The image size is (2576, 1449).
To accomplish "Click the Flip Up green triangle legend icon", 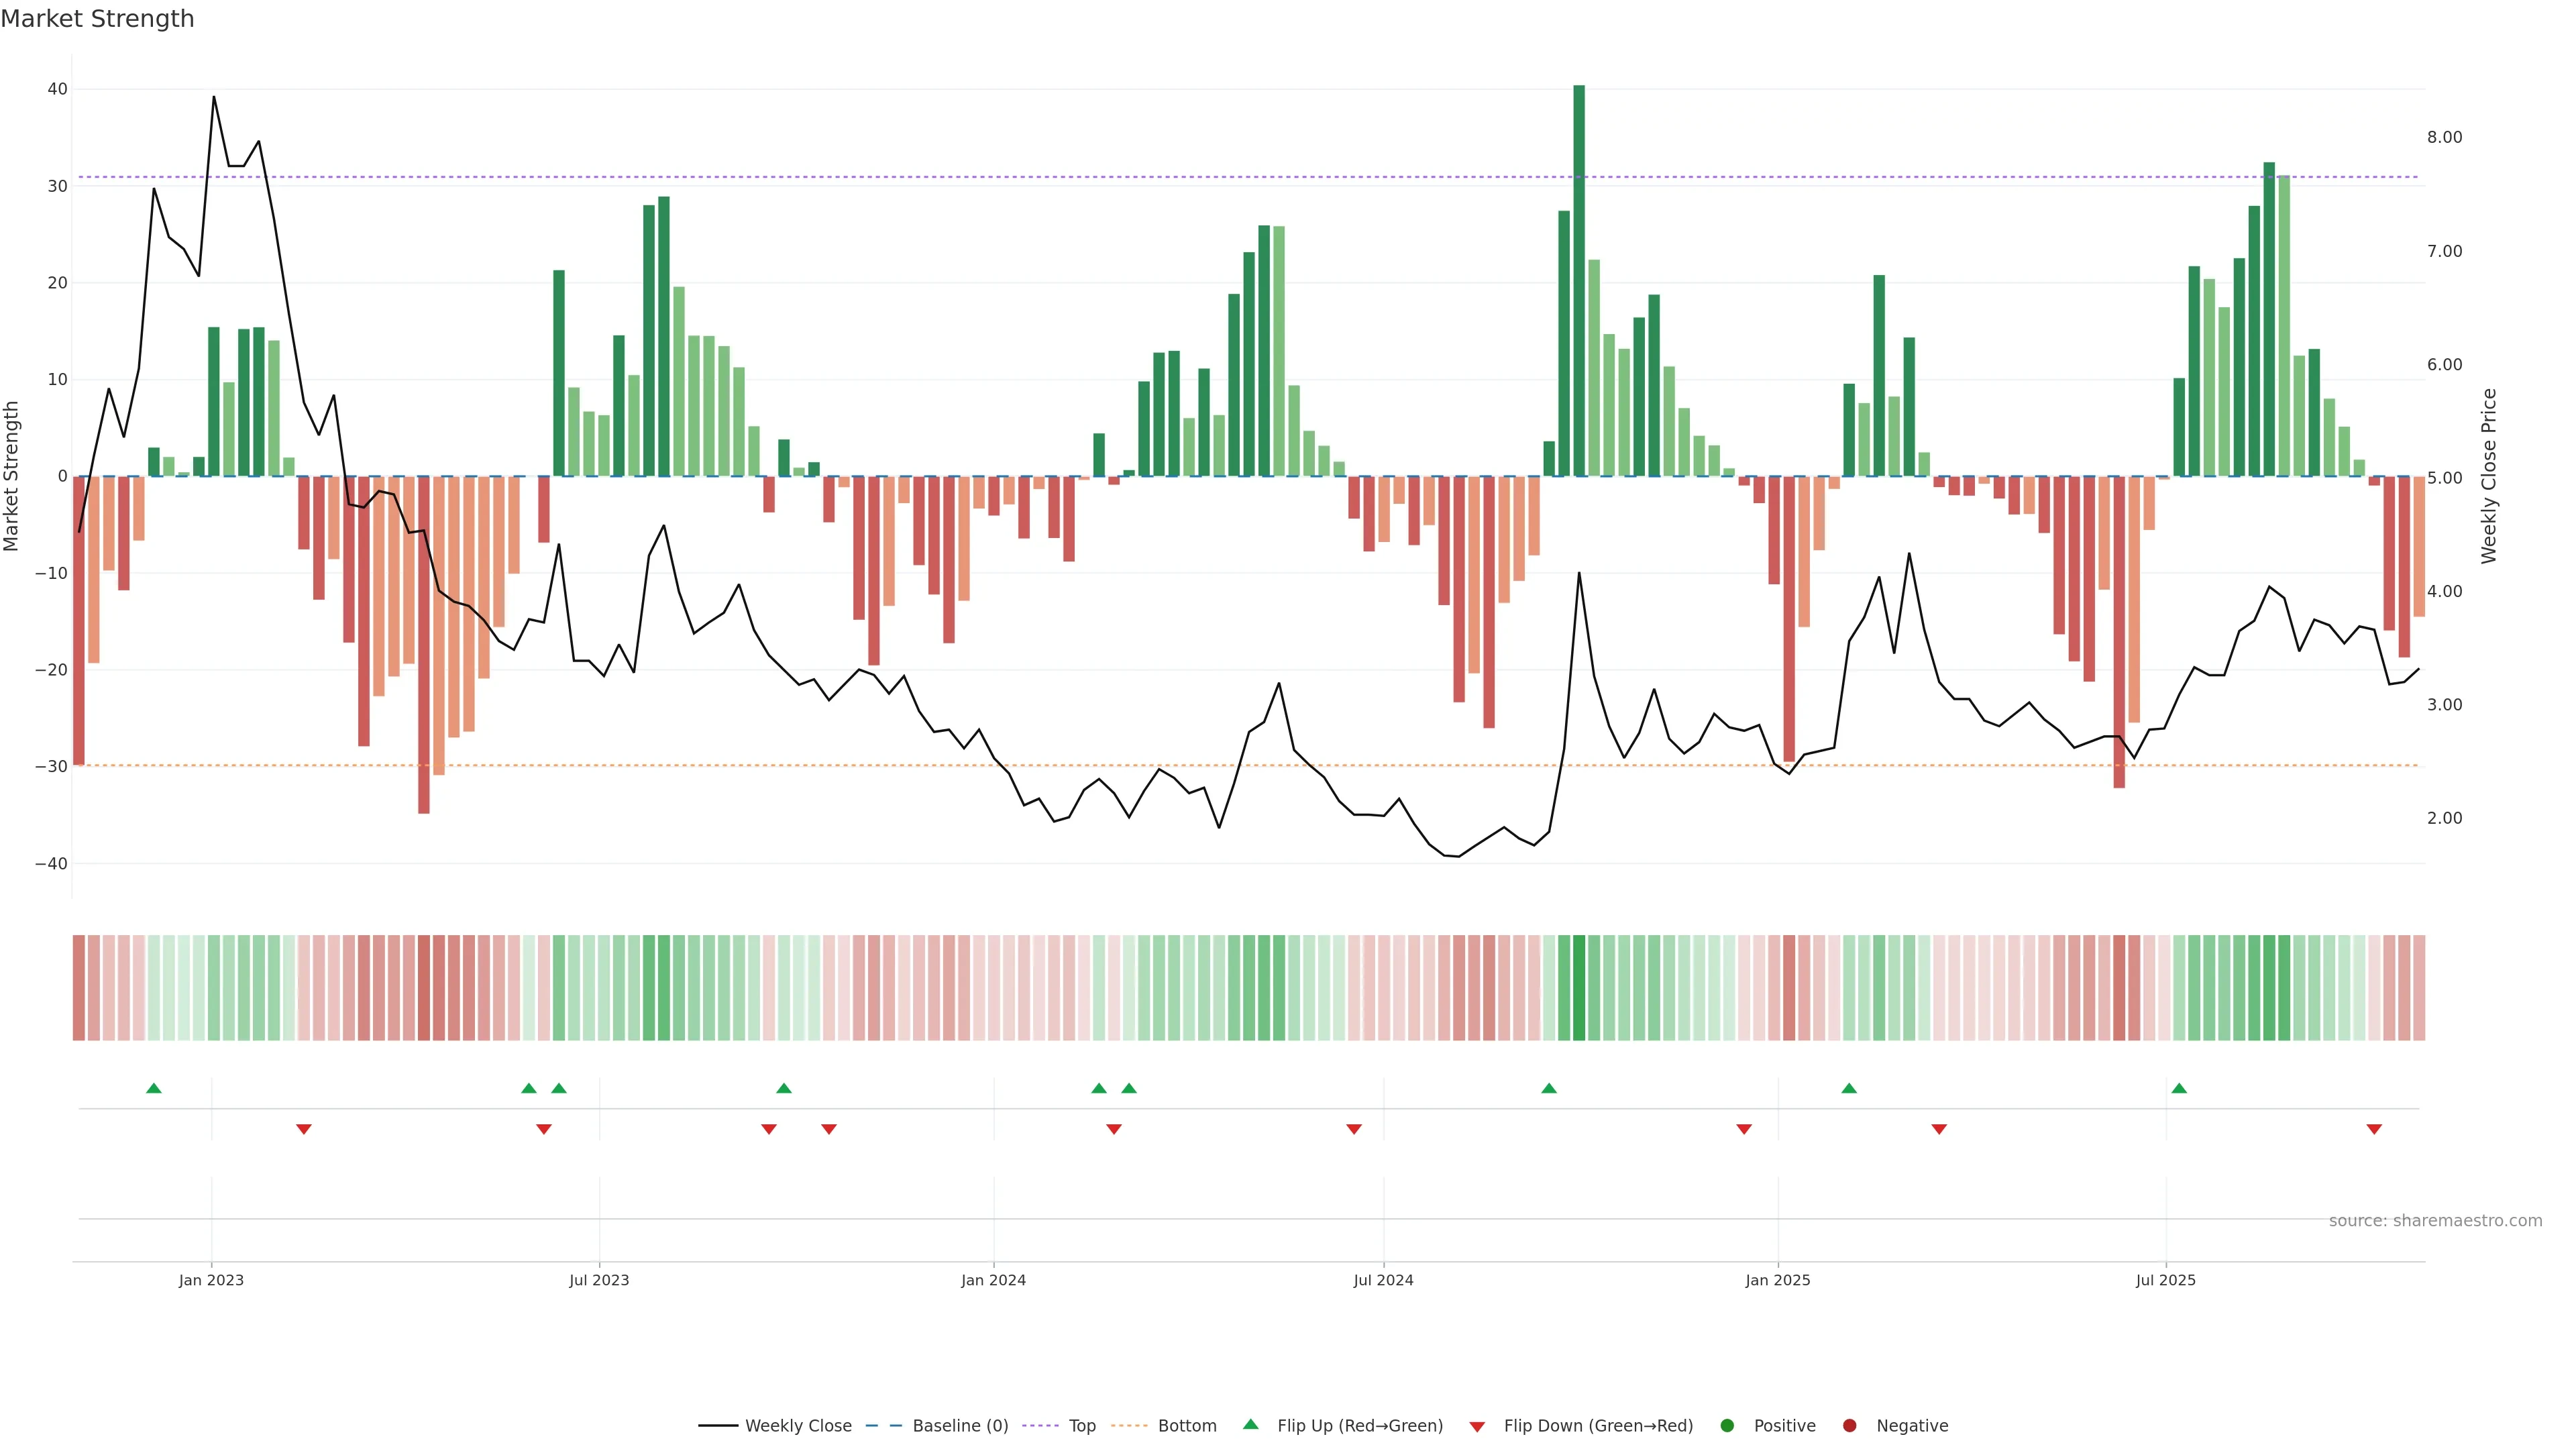I will click(x=1250, y=1425).
